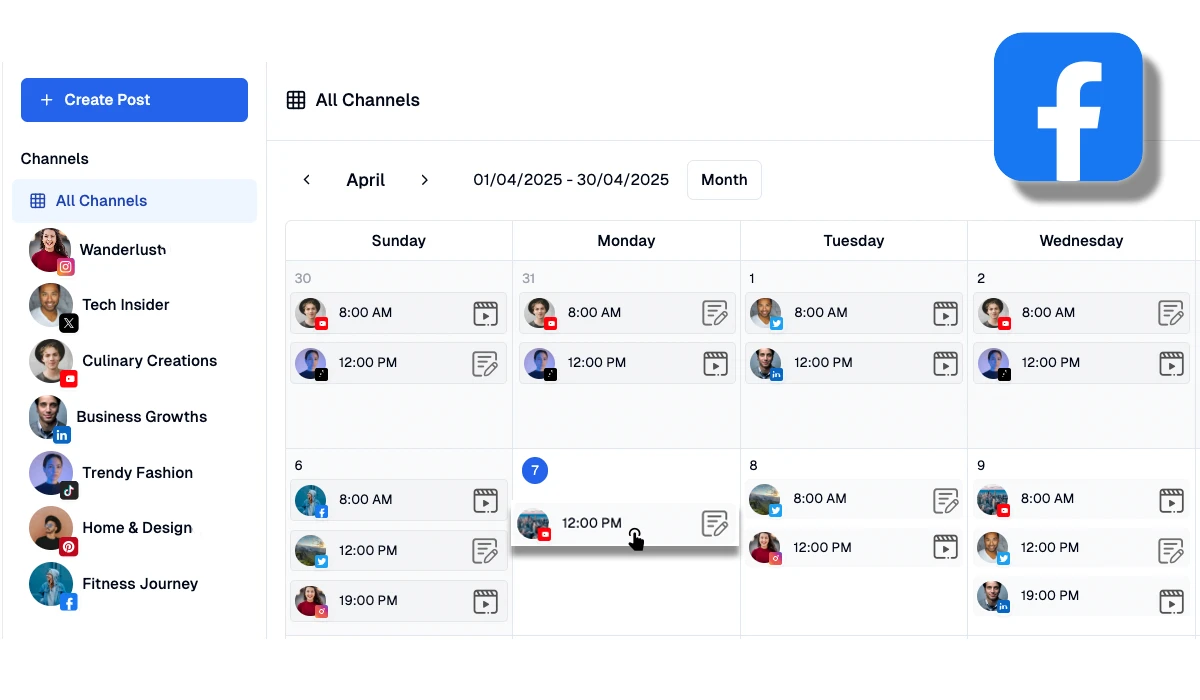Viewport: 1200px width, 700px height.
Task: Go to previous month with left chevron
Action: pyautogui.click(x=307, y=180)
